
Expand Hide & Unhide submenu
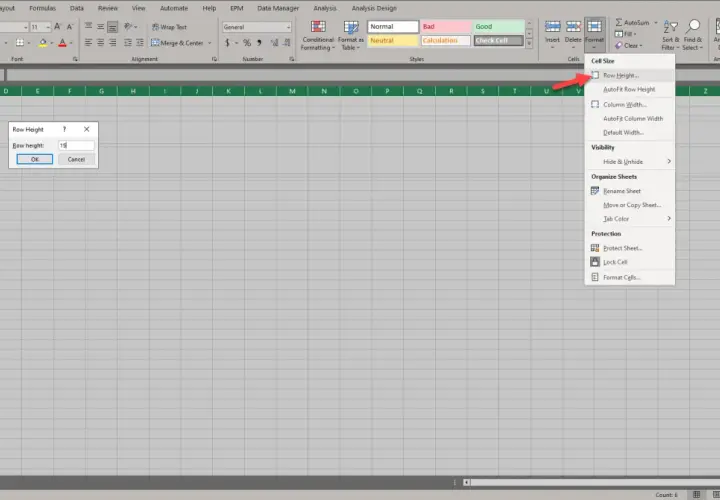coord(630,162)
